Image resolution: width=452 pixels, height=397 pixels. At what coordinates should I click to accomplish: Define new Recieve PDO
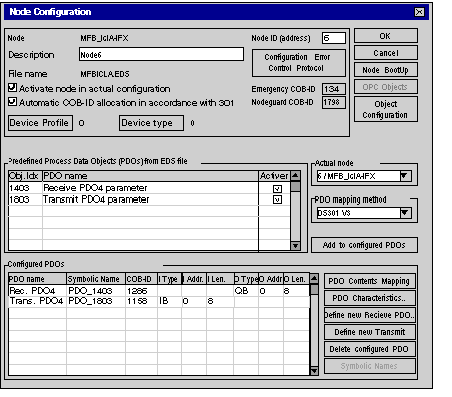(370, 315)
